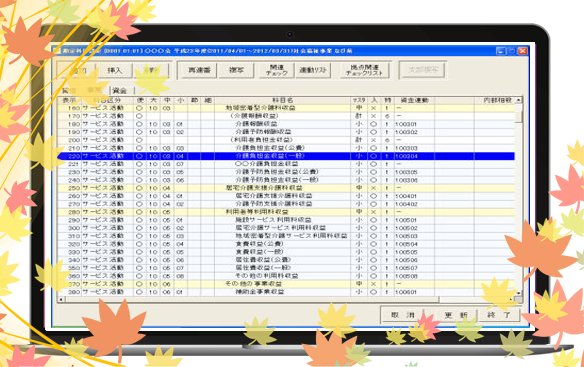Select row 介護負担金収益(公費)

[286, 148]
